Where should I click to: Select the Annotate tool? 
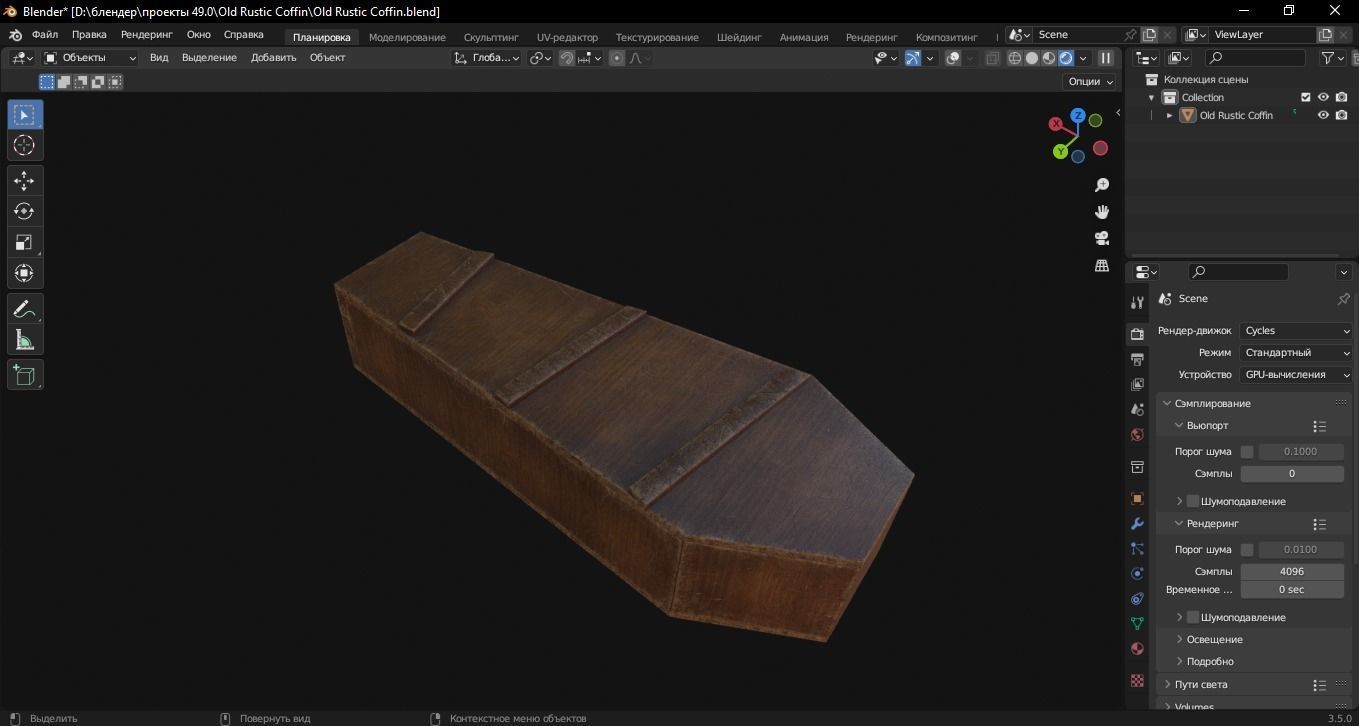(x=25, y=309)
